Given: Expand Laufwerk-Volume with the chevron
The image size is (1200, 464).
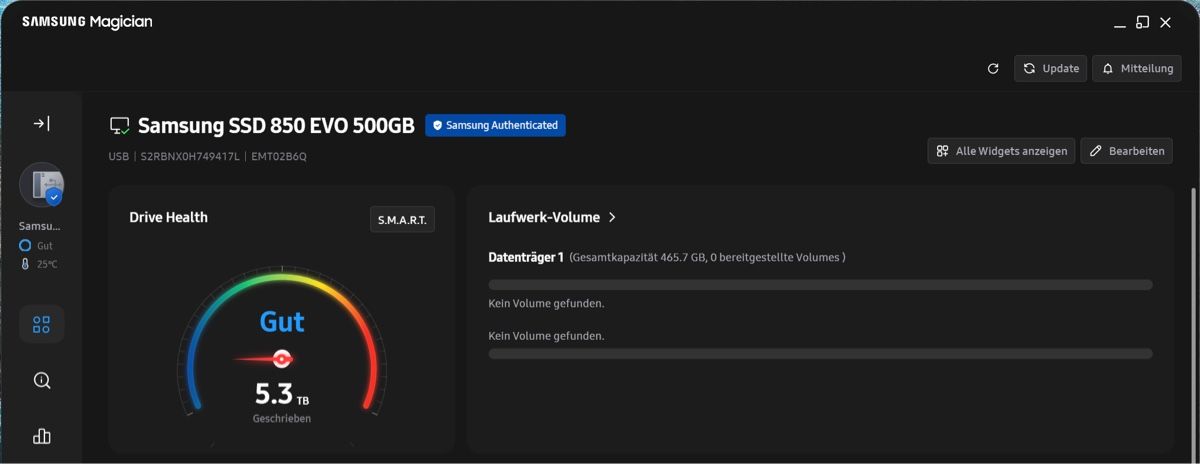Looking at the screenshot, I should pyautogui.click(x=612, y=217).
